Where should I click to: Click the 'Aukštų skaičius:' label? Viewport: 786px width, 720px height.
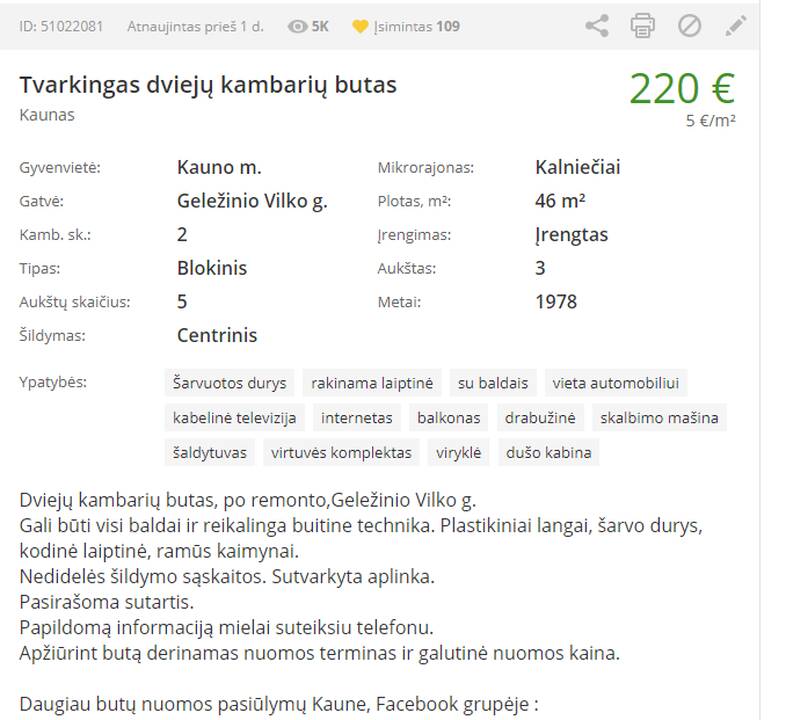coord(75,302)
